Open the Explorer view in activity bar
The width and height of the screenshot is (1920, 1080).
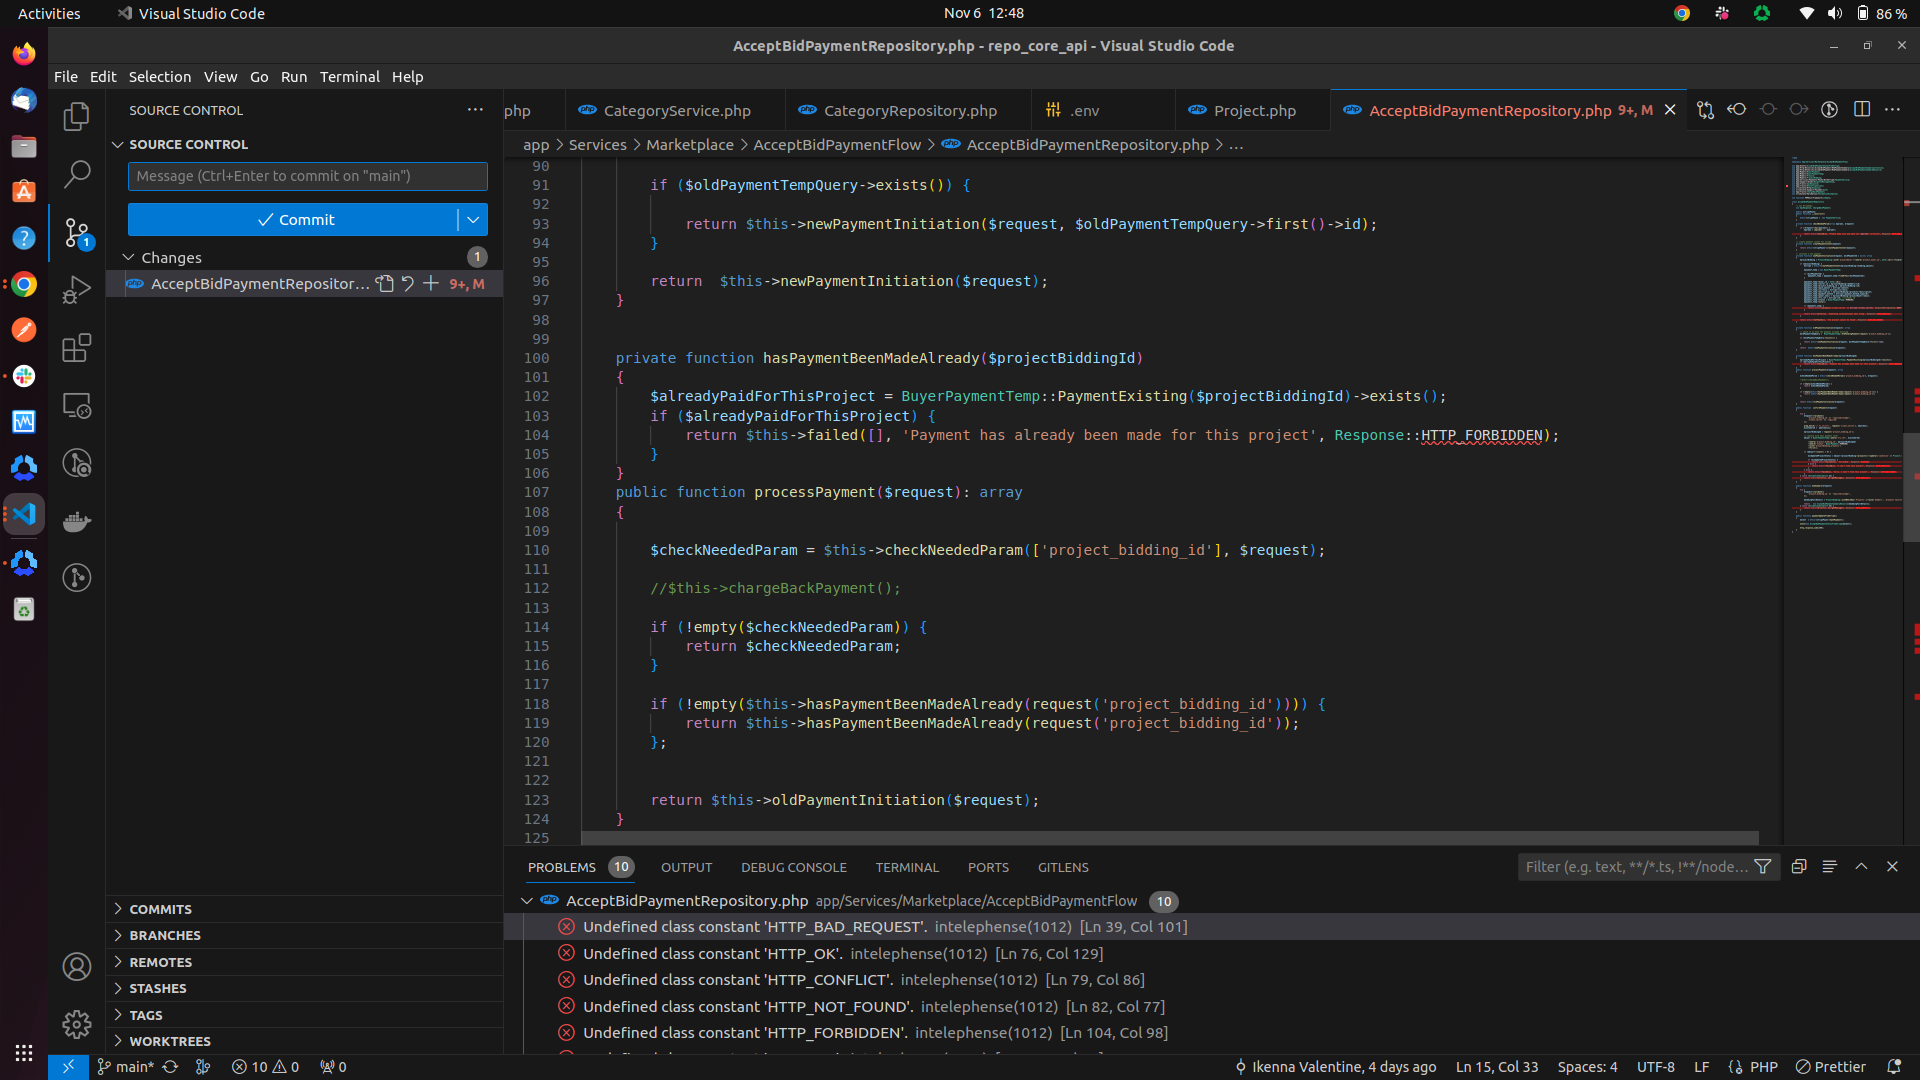coord(77,117)
